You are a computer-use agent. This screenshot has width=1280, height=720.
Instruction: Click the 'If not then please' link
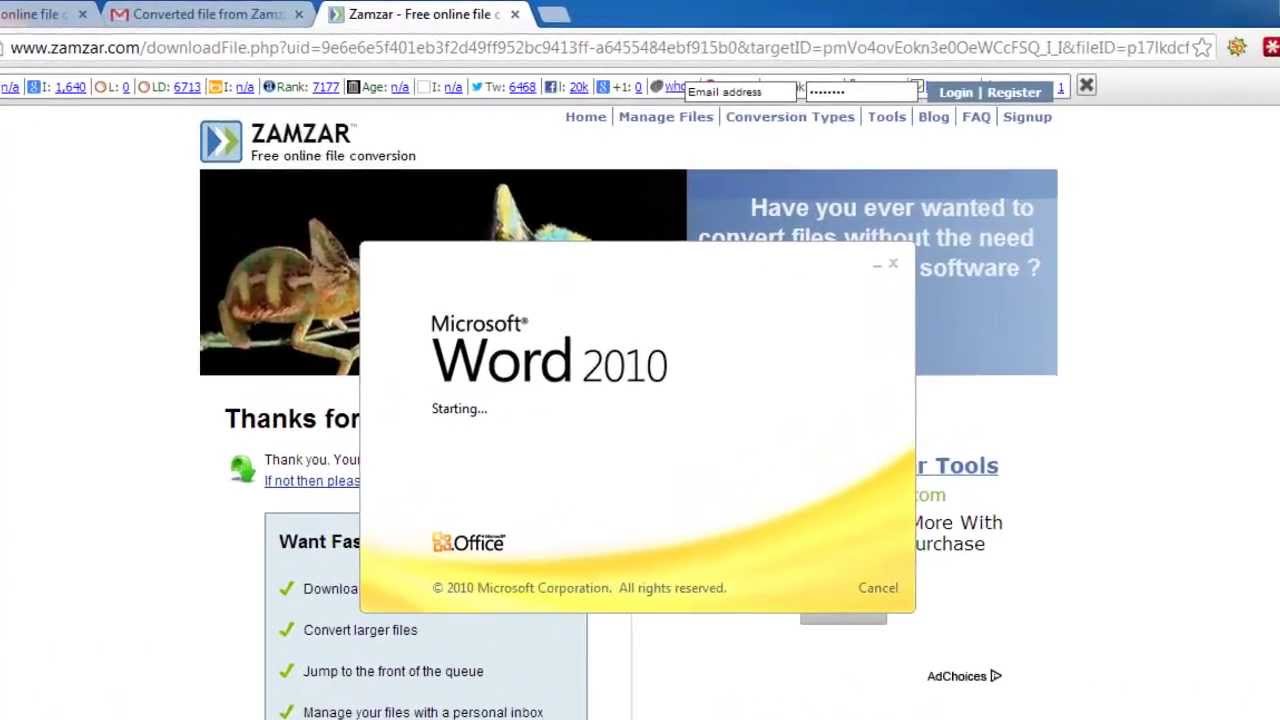(312, 481)
